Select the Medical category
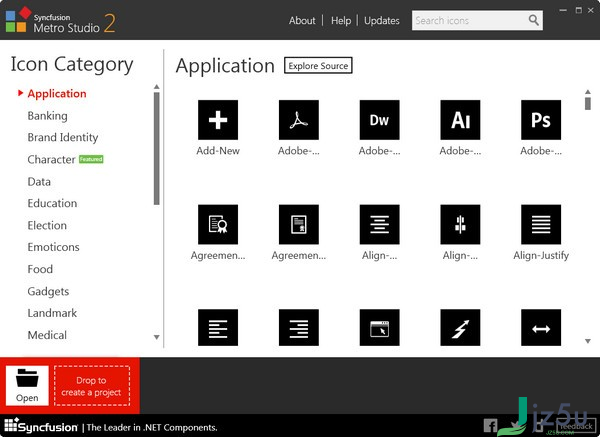This screenshot has height=437, width=600. pyautogui.click(x=47, y=335)
